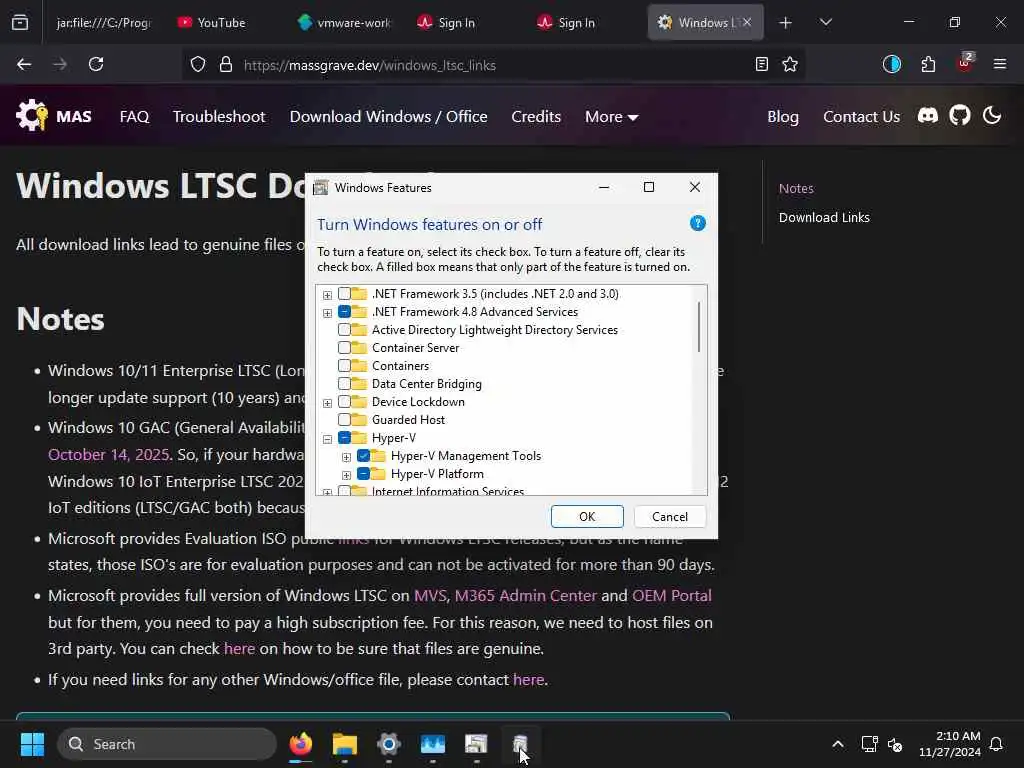Open the Contact Us link
Image resolution: width=1024 pixels, height=768 pixels.
(x=861, y=116)
